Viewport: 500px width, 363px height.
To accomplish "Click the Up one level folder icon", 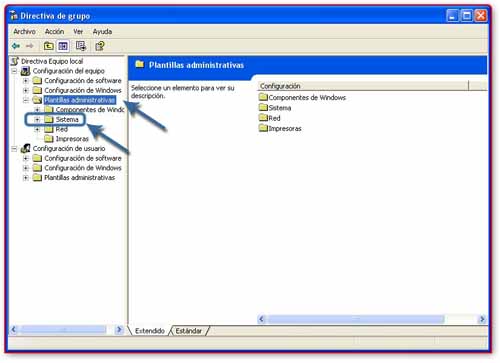I will (49, 46).
